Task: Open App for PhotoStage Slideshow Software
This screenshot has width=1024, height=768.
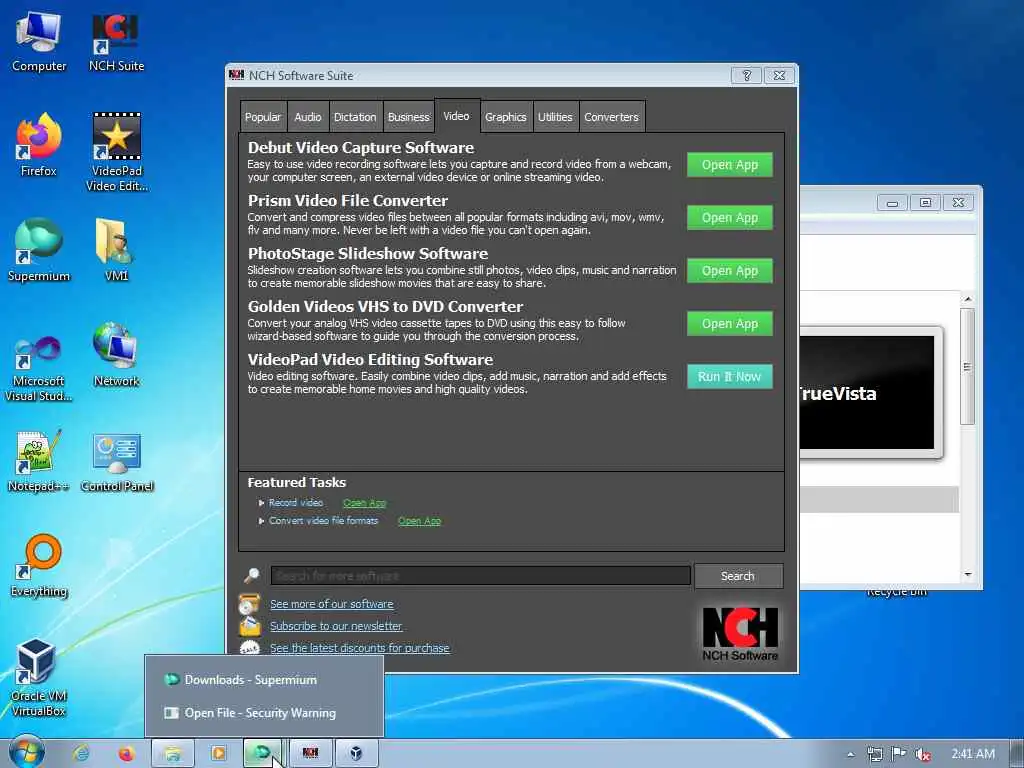Action: click(729, 270)
